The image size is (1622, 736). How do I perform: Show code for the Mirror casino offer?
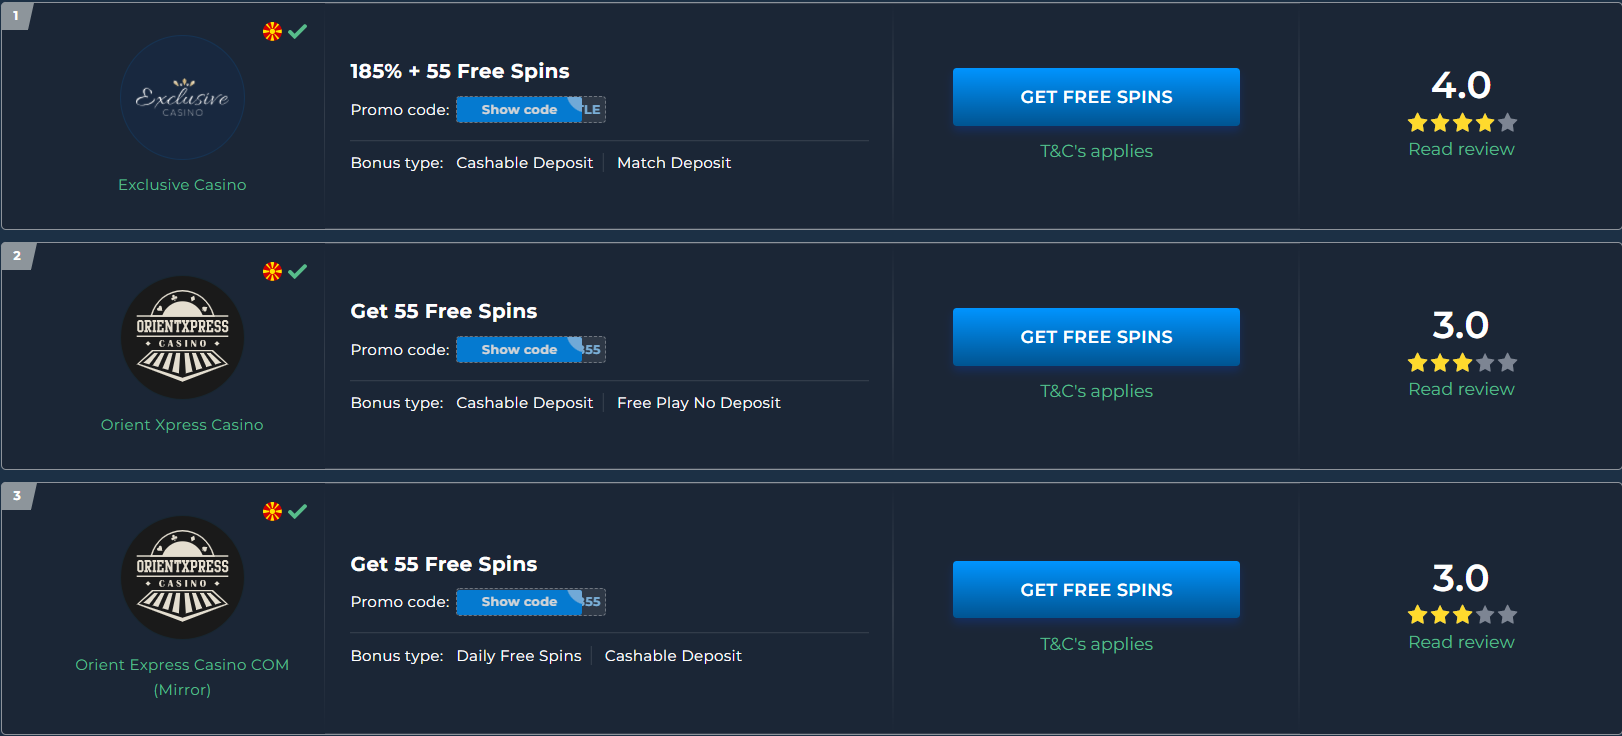coord(531,602)
